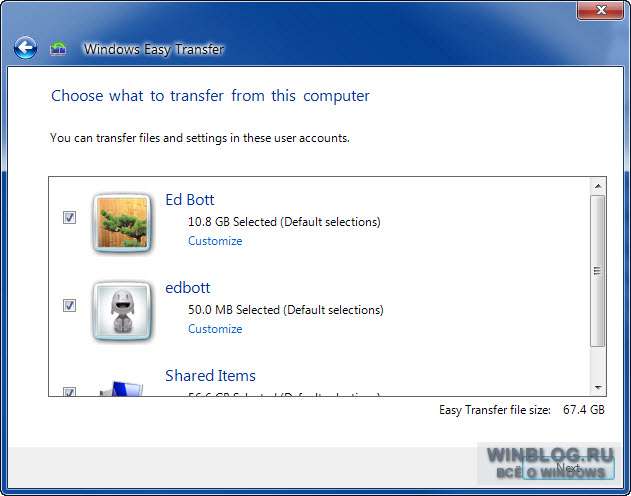Click the edbott account name
The height and width of the screenshot is (496, 631).
click(x=188, y=288)
